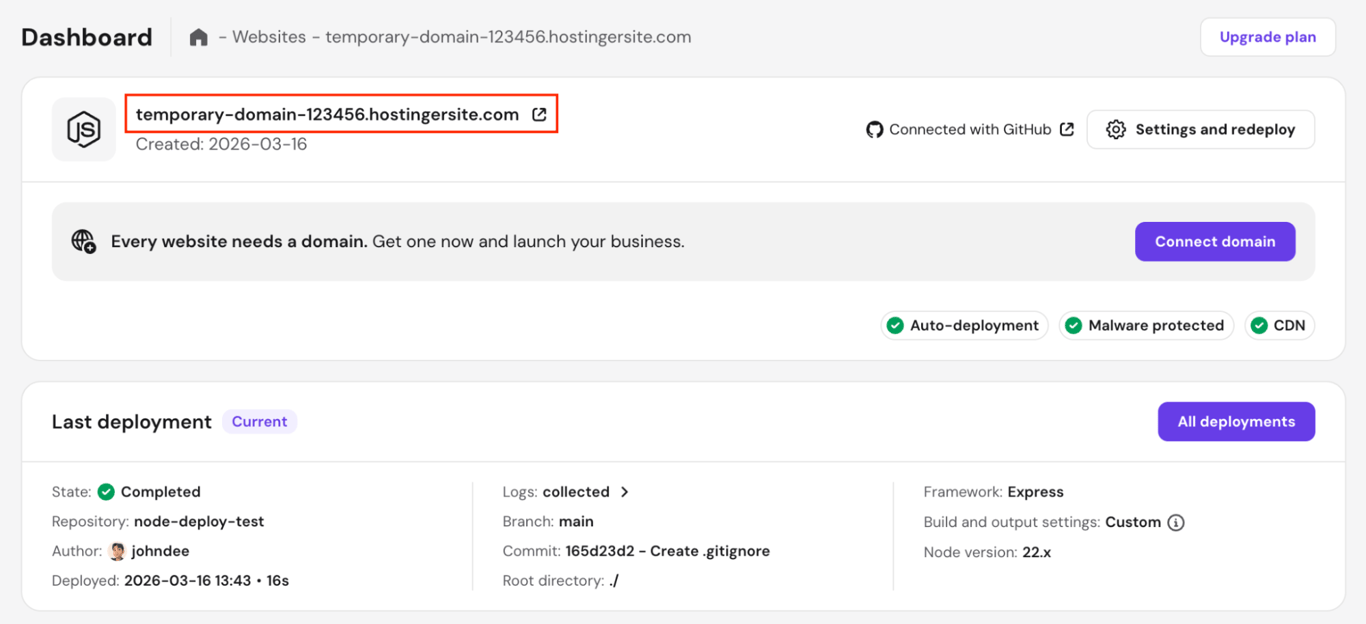Screen dimensions: 1366x624
Task: Click the gear icon in Settings and redeploy
Action: coord(1116,129)
